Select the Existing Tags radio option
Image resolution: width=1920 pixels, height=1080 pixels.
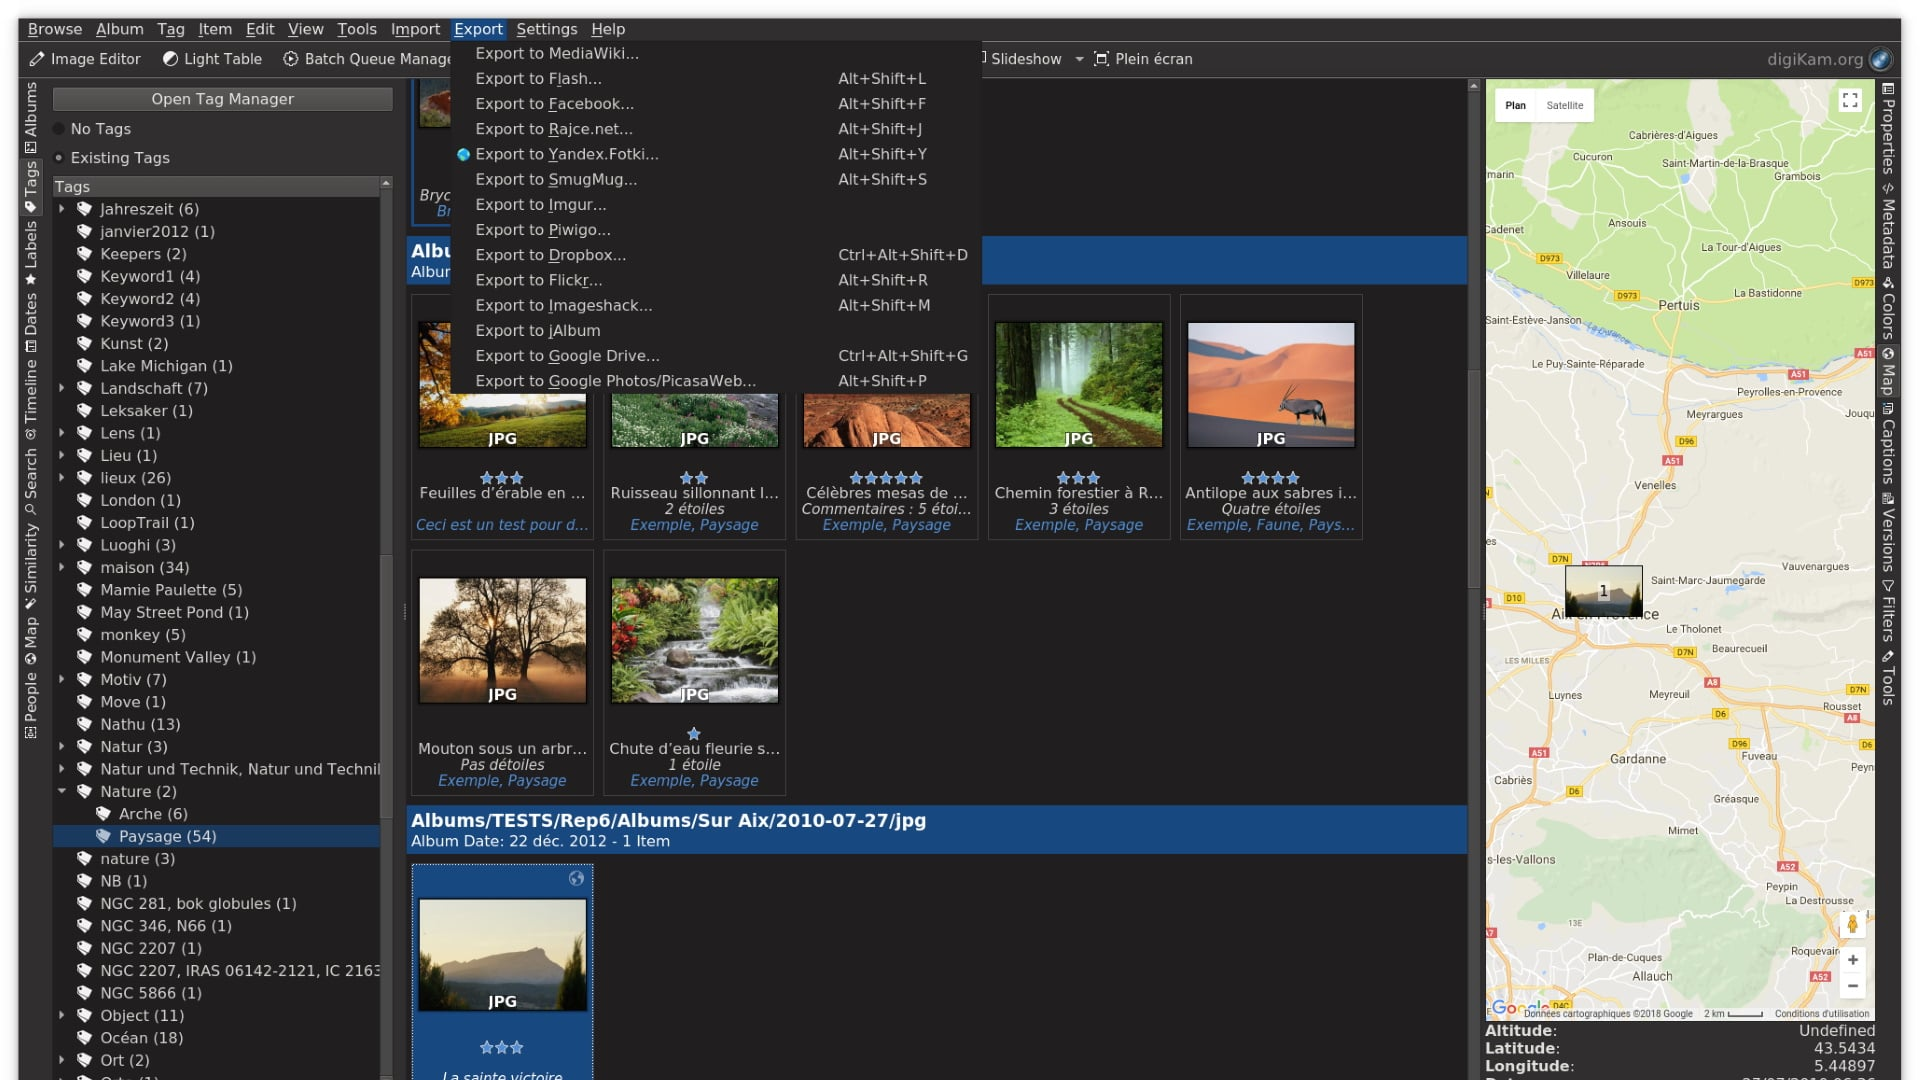59,158
